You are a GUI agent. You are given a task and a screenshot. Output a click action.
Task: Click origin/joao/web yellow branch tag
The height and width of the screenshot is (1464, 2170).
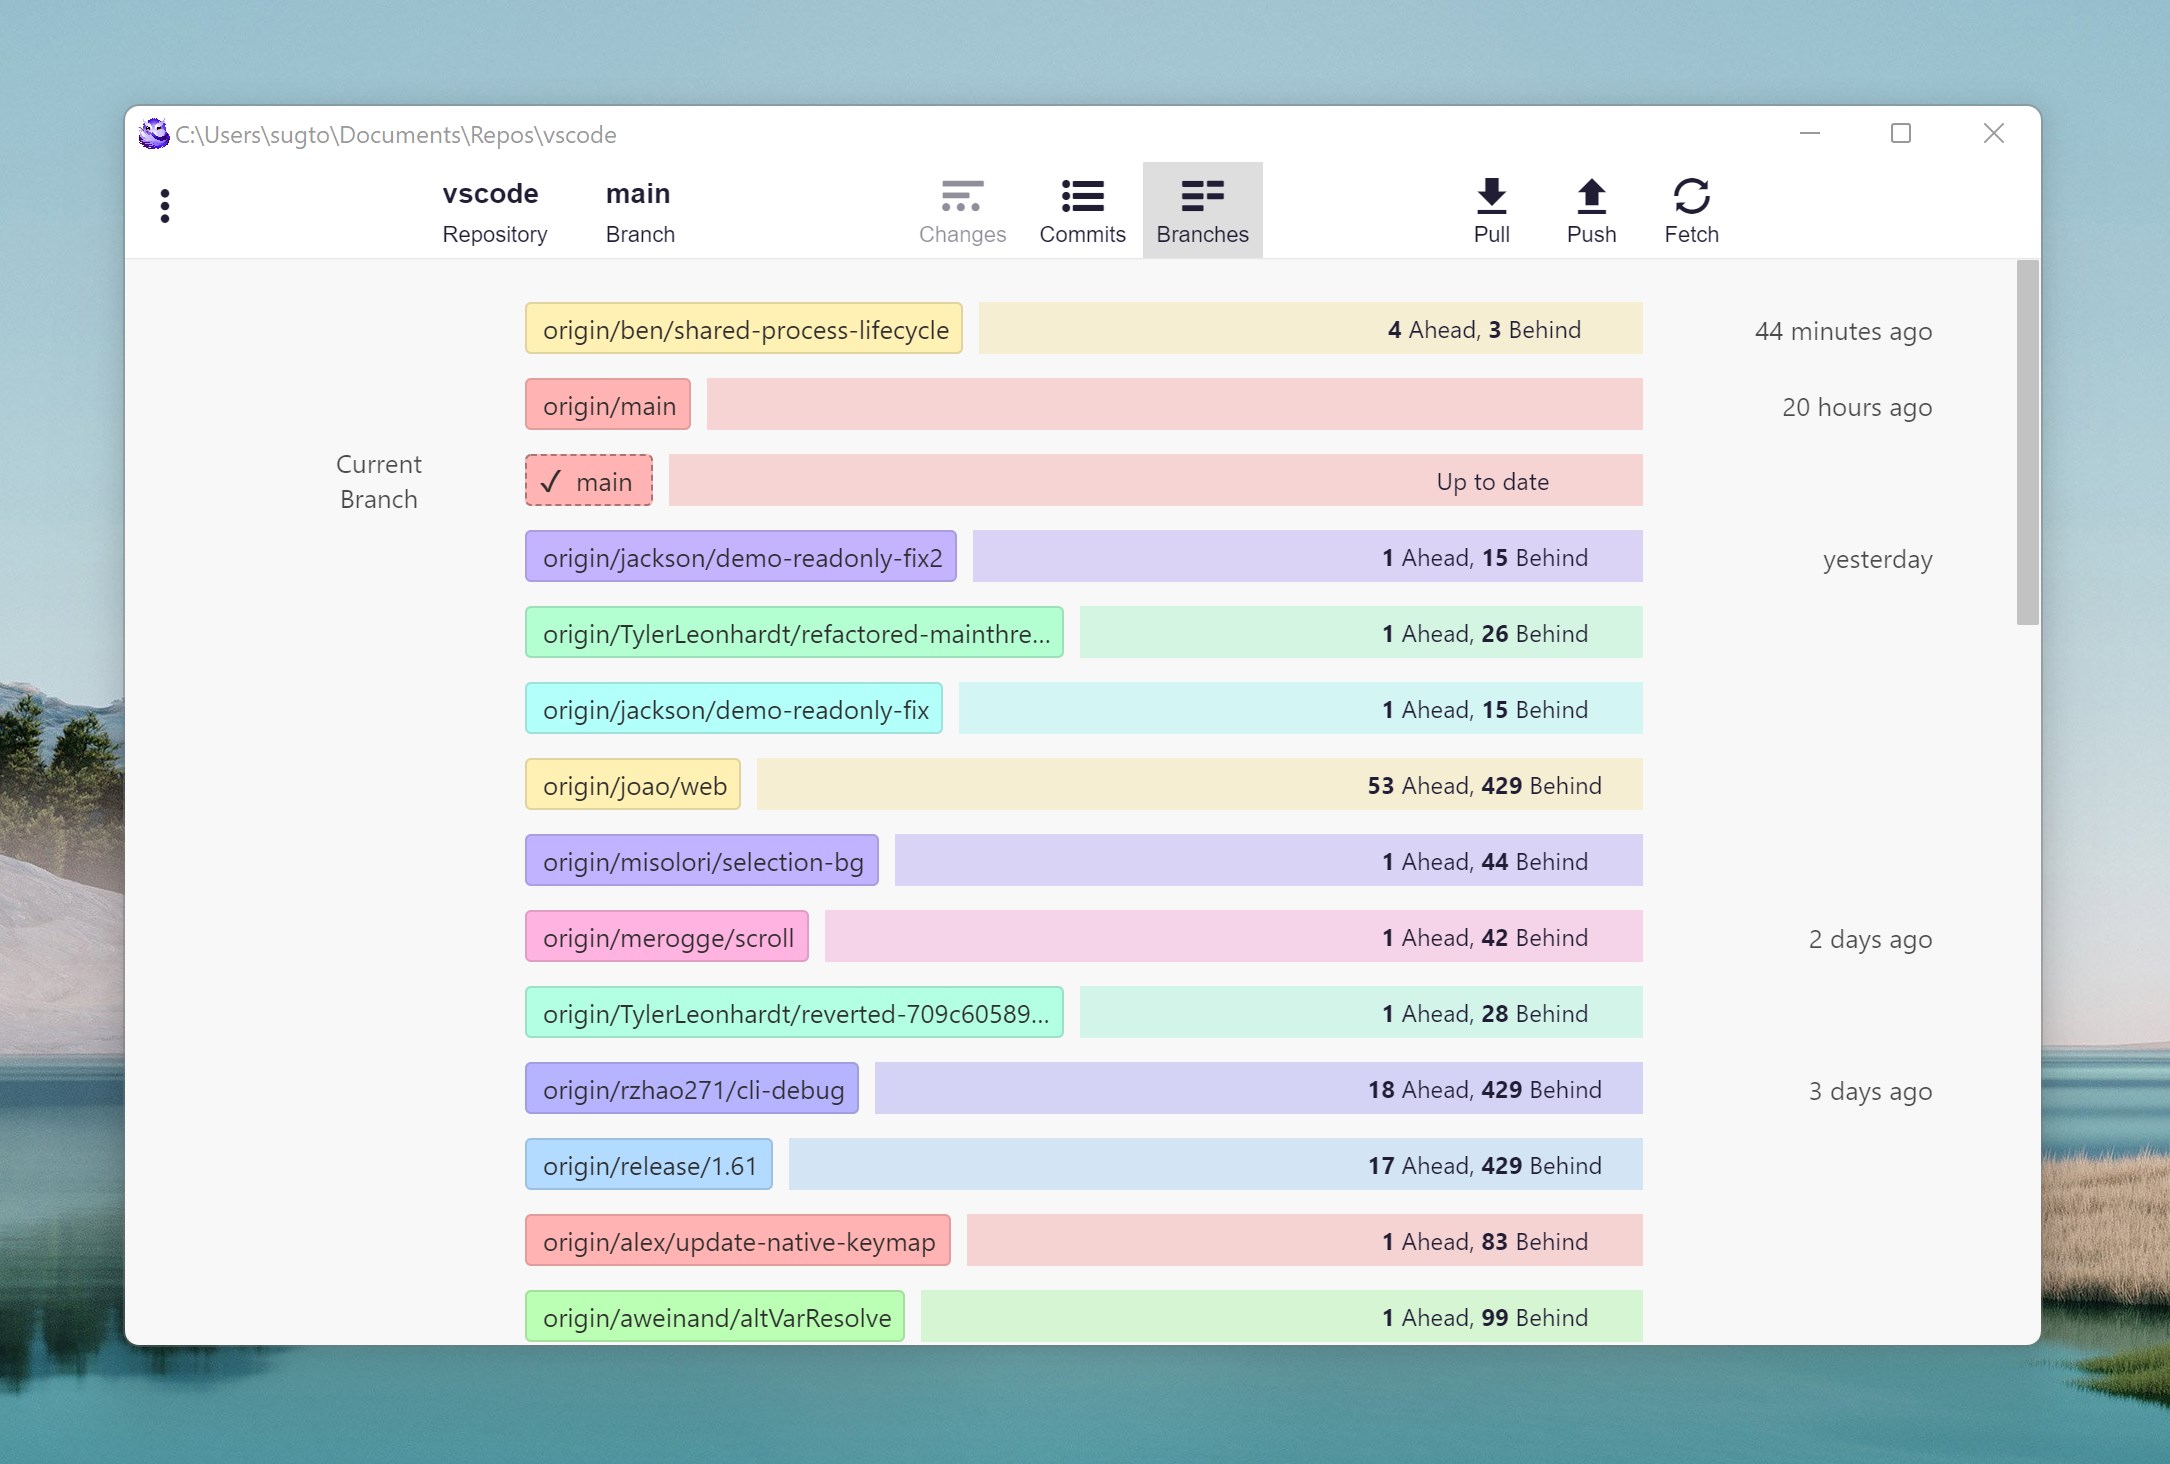coord(633,785)
